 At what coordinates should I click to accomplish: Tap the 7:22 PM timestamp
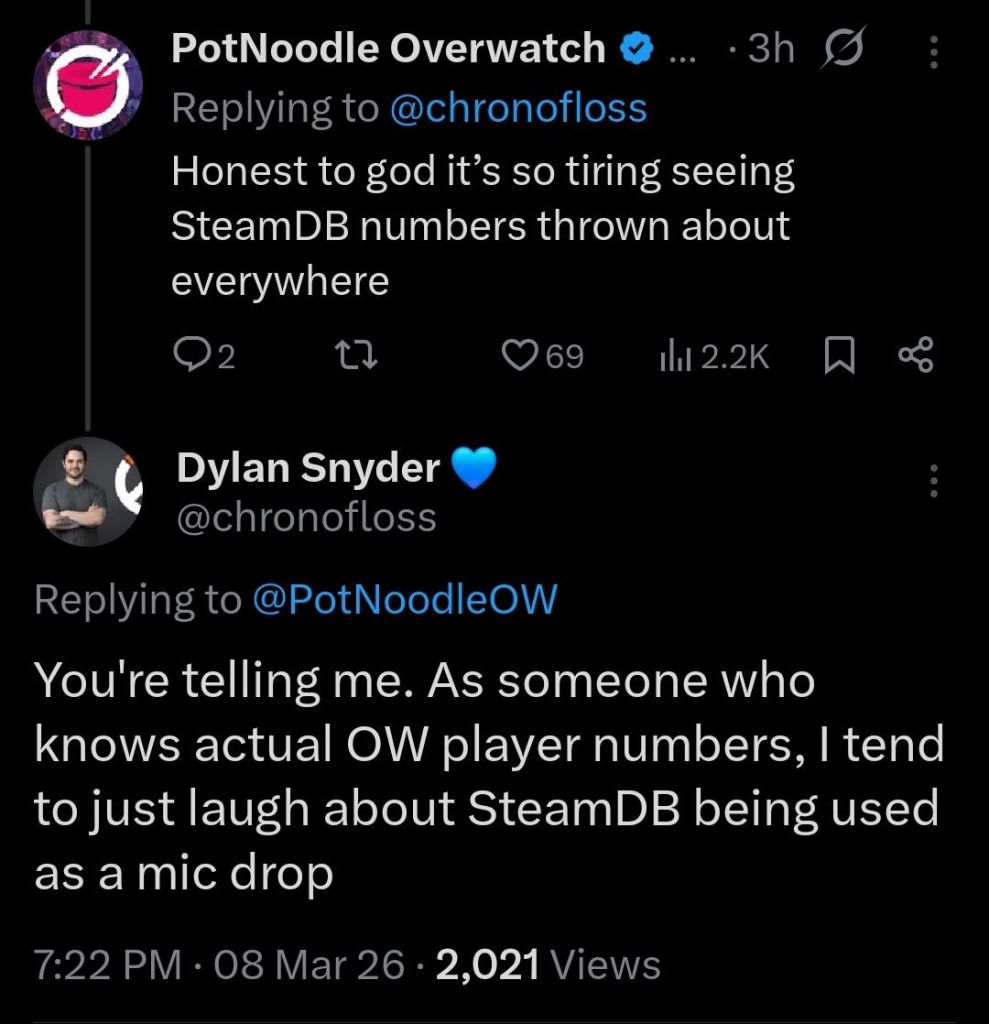pyautogui.click(x=108, y=964)
